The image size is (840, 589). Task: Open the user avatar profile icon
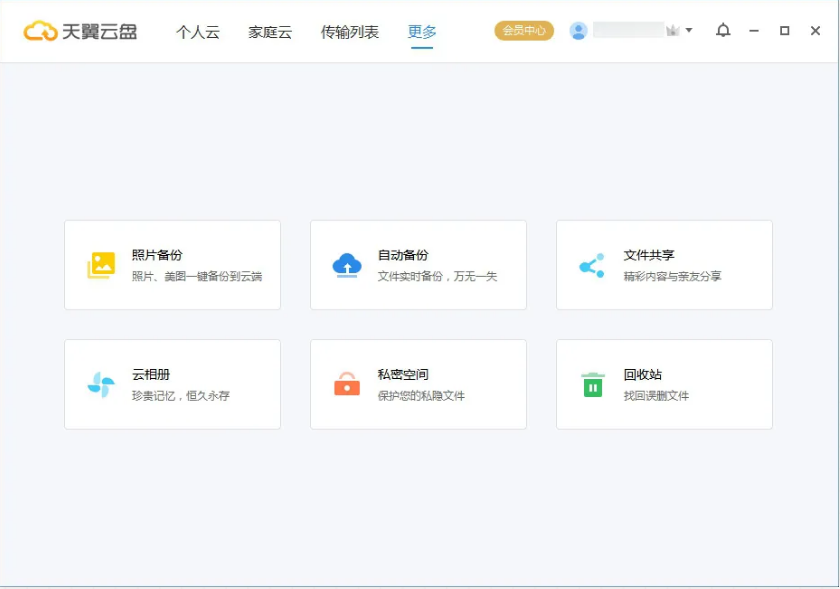pyautogui.click(x=578, y=30)
